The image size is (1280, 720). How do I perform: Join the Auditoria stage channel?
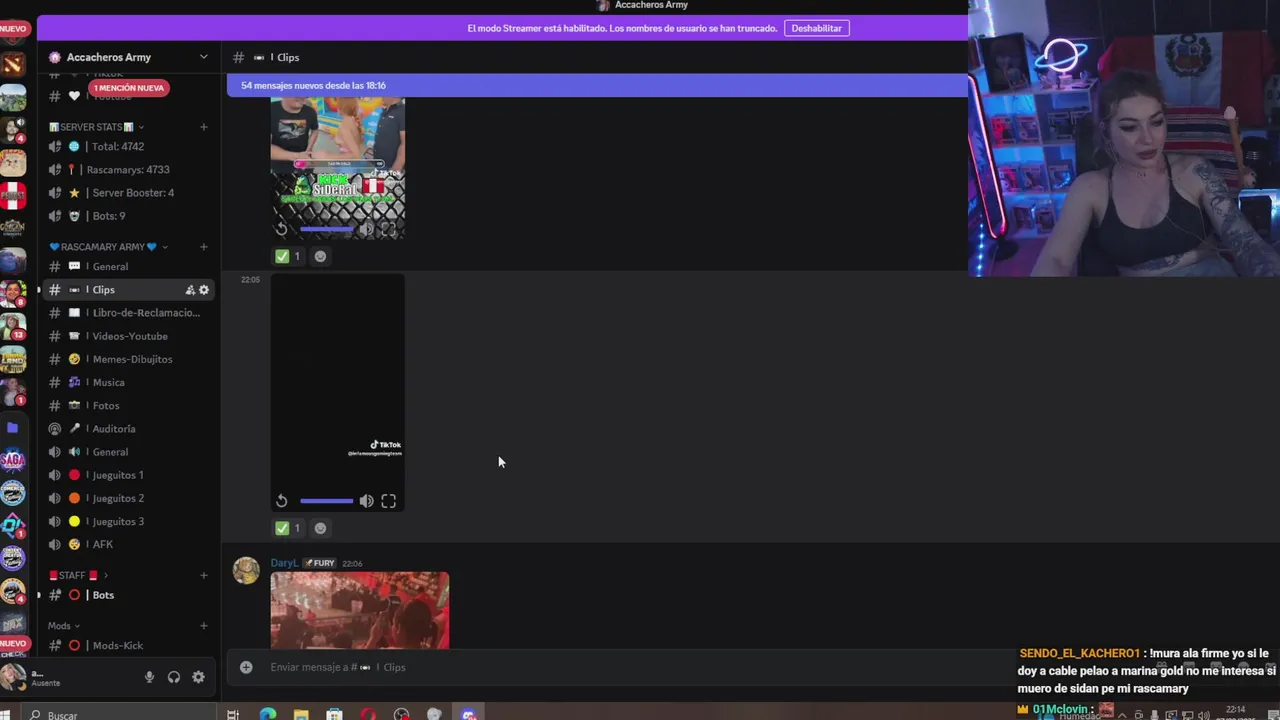(x=129, y=428)
